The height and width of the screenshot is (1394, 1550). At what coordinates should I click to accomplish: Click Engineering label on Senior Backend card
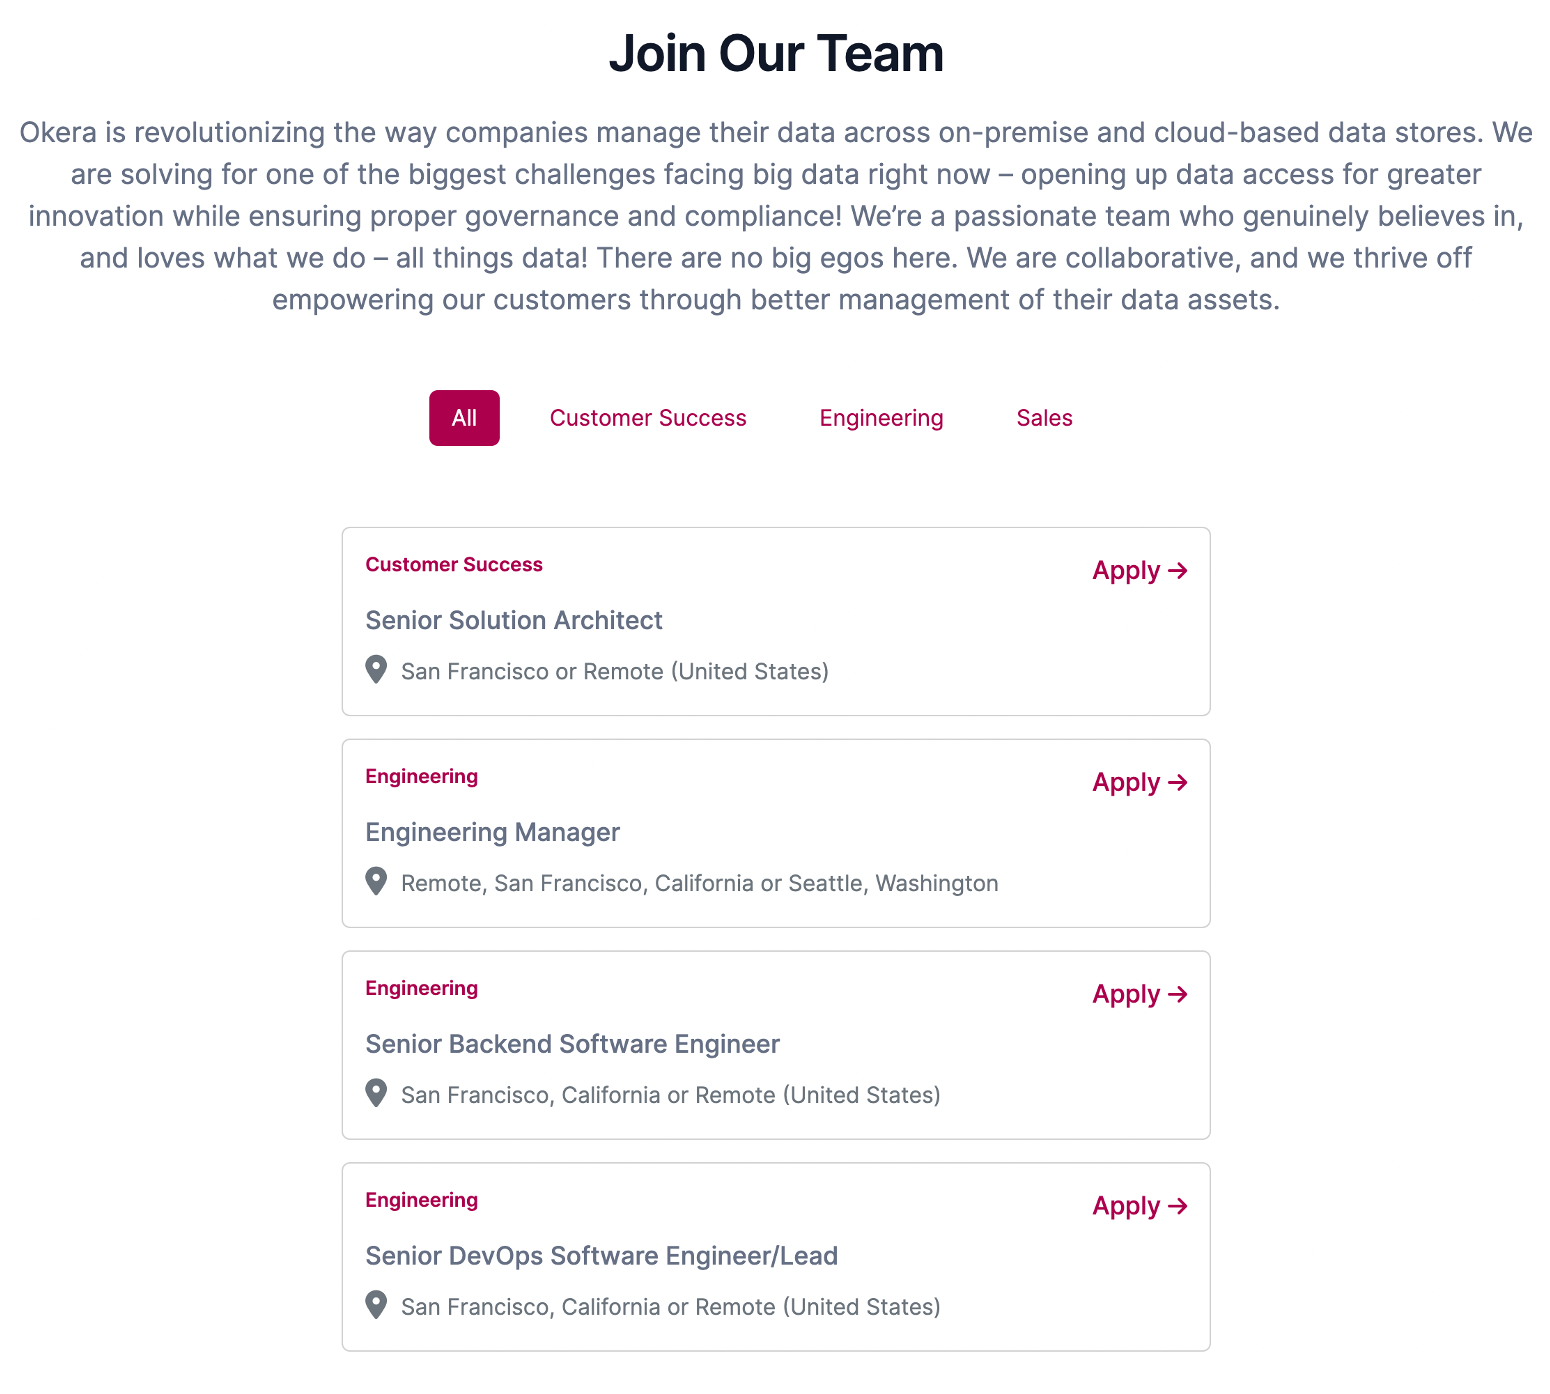tap(421, 989)
